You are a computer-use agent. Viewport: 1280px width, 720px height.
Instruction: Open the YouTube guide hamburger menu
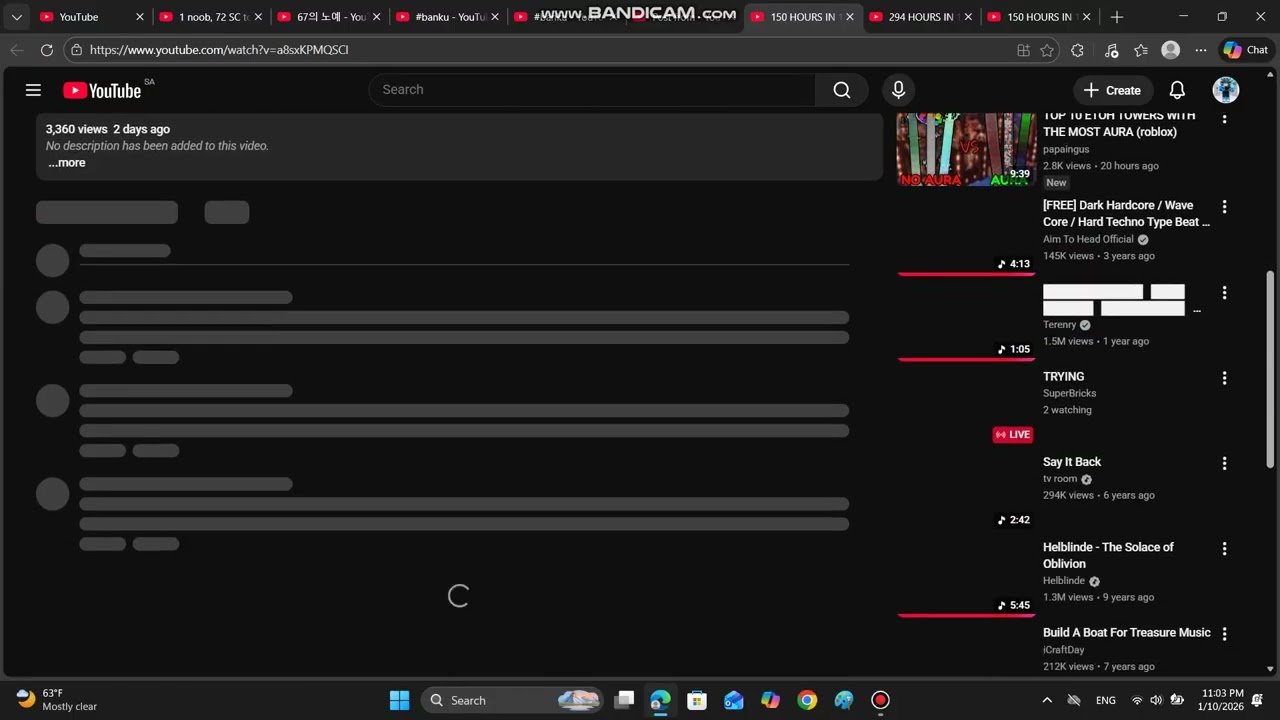pos(33,90)
